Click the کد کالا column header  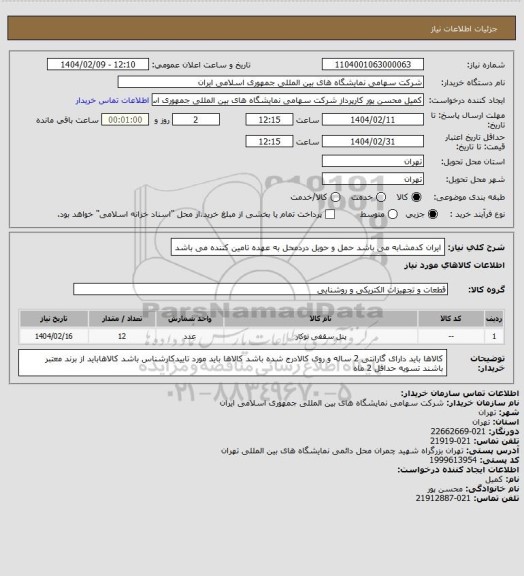pyautogui.click(x=451, y=318)
